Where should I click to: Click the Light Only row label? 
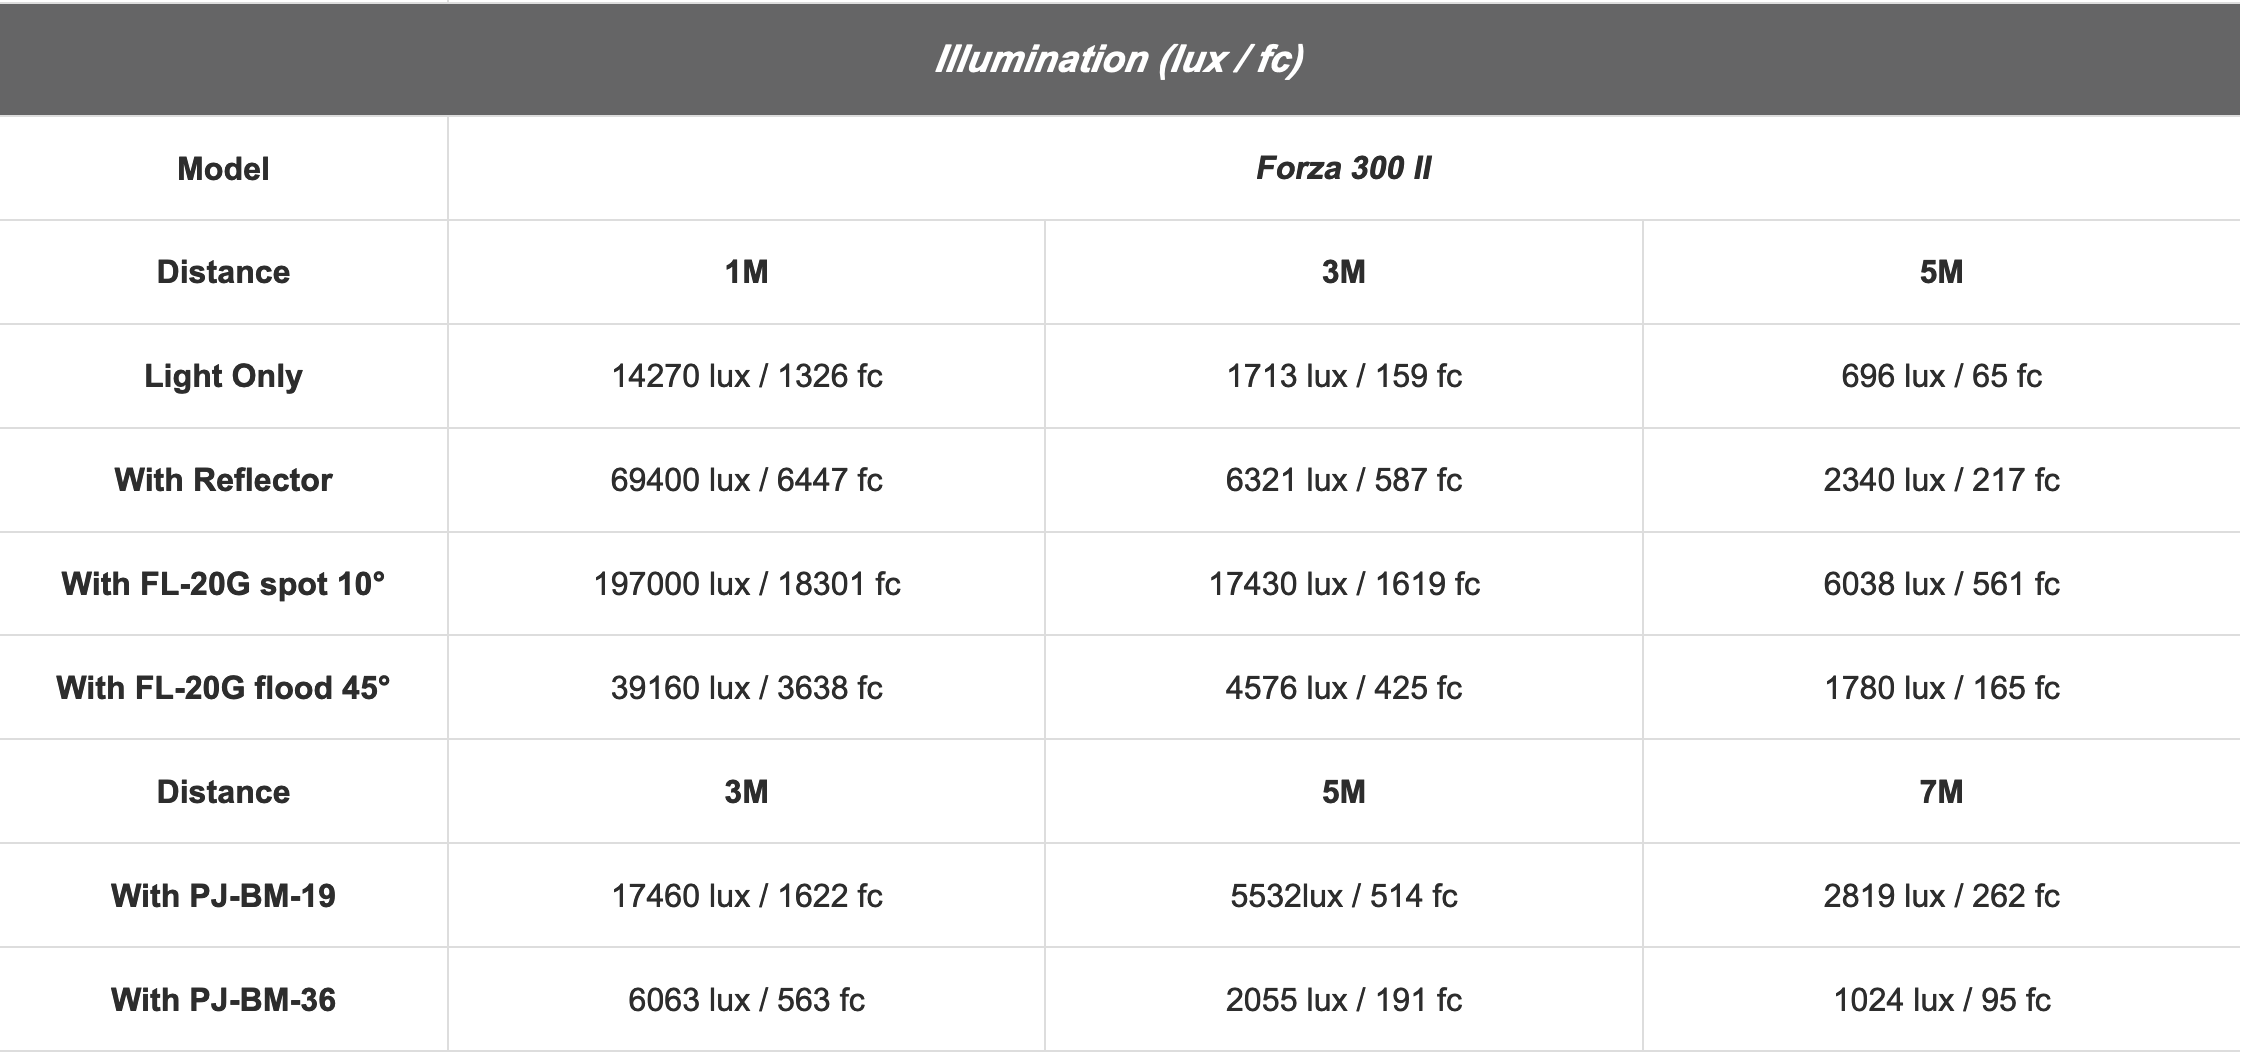click(223, 376)
